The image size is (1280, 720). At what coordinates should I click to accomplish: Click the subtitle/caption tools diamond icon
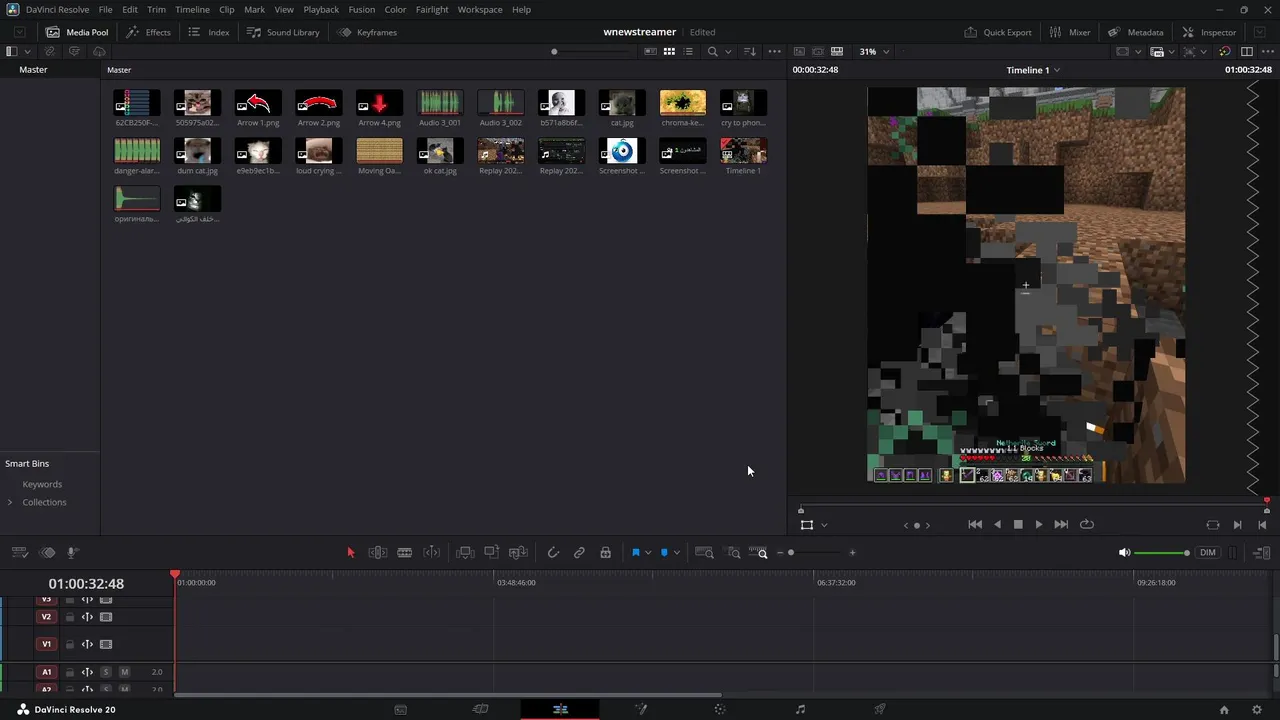click(x=47, y=552)
